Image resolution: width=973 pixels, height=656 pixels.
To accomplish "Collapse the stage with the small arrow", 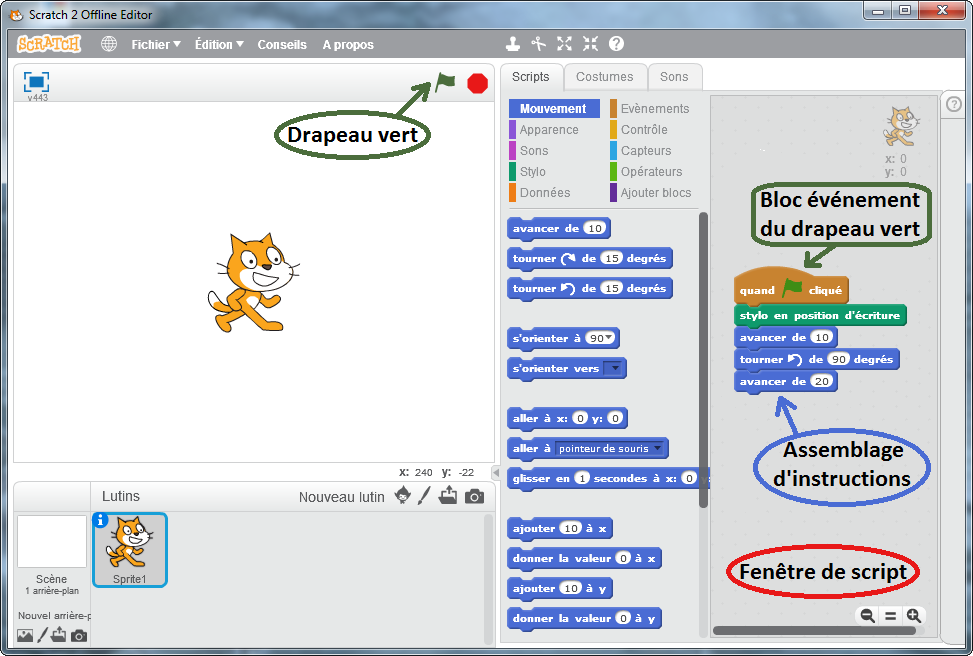I will click(495, 473).
